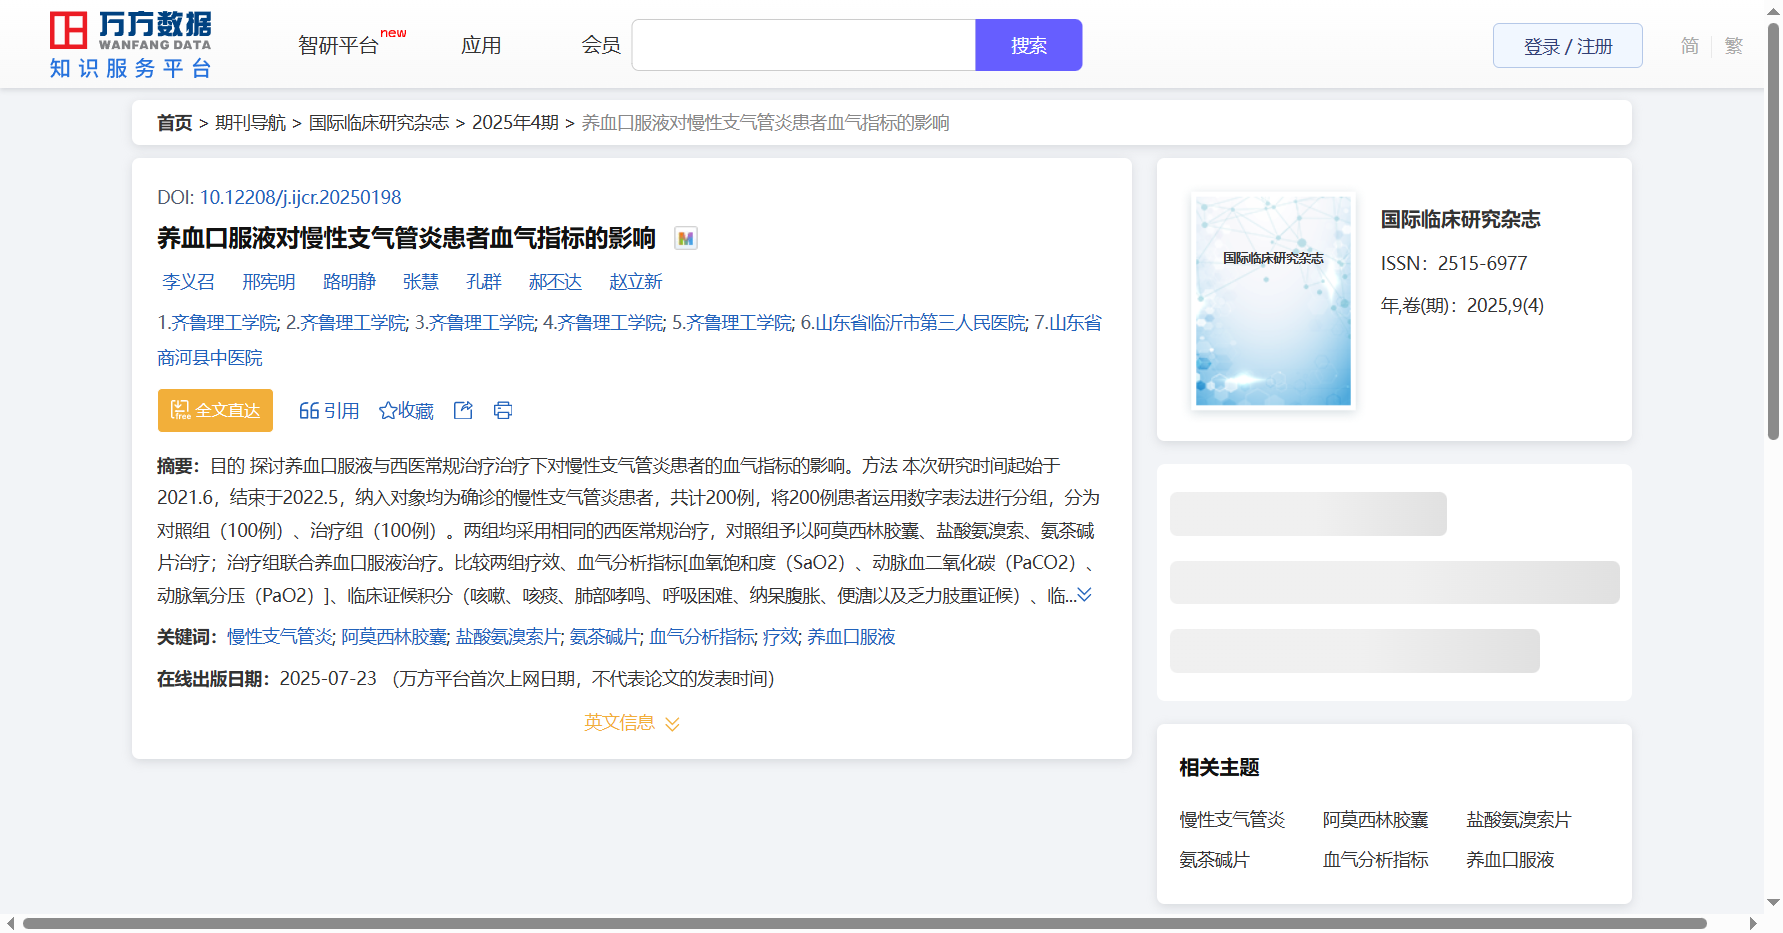The width and height of the screenshot is (1783, 933).
Task: Open author 邢宪明 link
Action: tap(268, 282)
